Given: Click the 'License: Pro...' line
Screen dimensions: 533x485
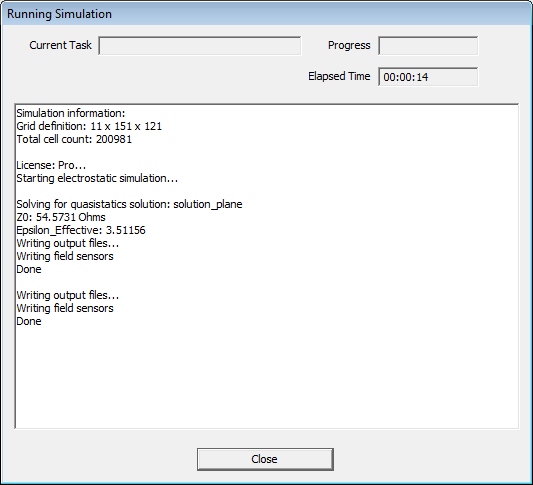Looking at the screenshot, I should (51, 165).
